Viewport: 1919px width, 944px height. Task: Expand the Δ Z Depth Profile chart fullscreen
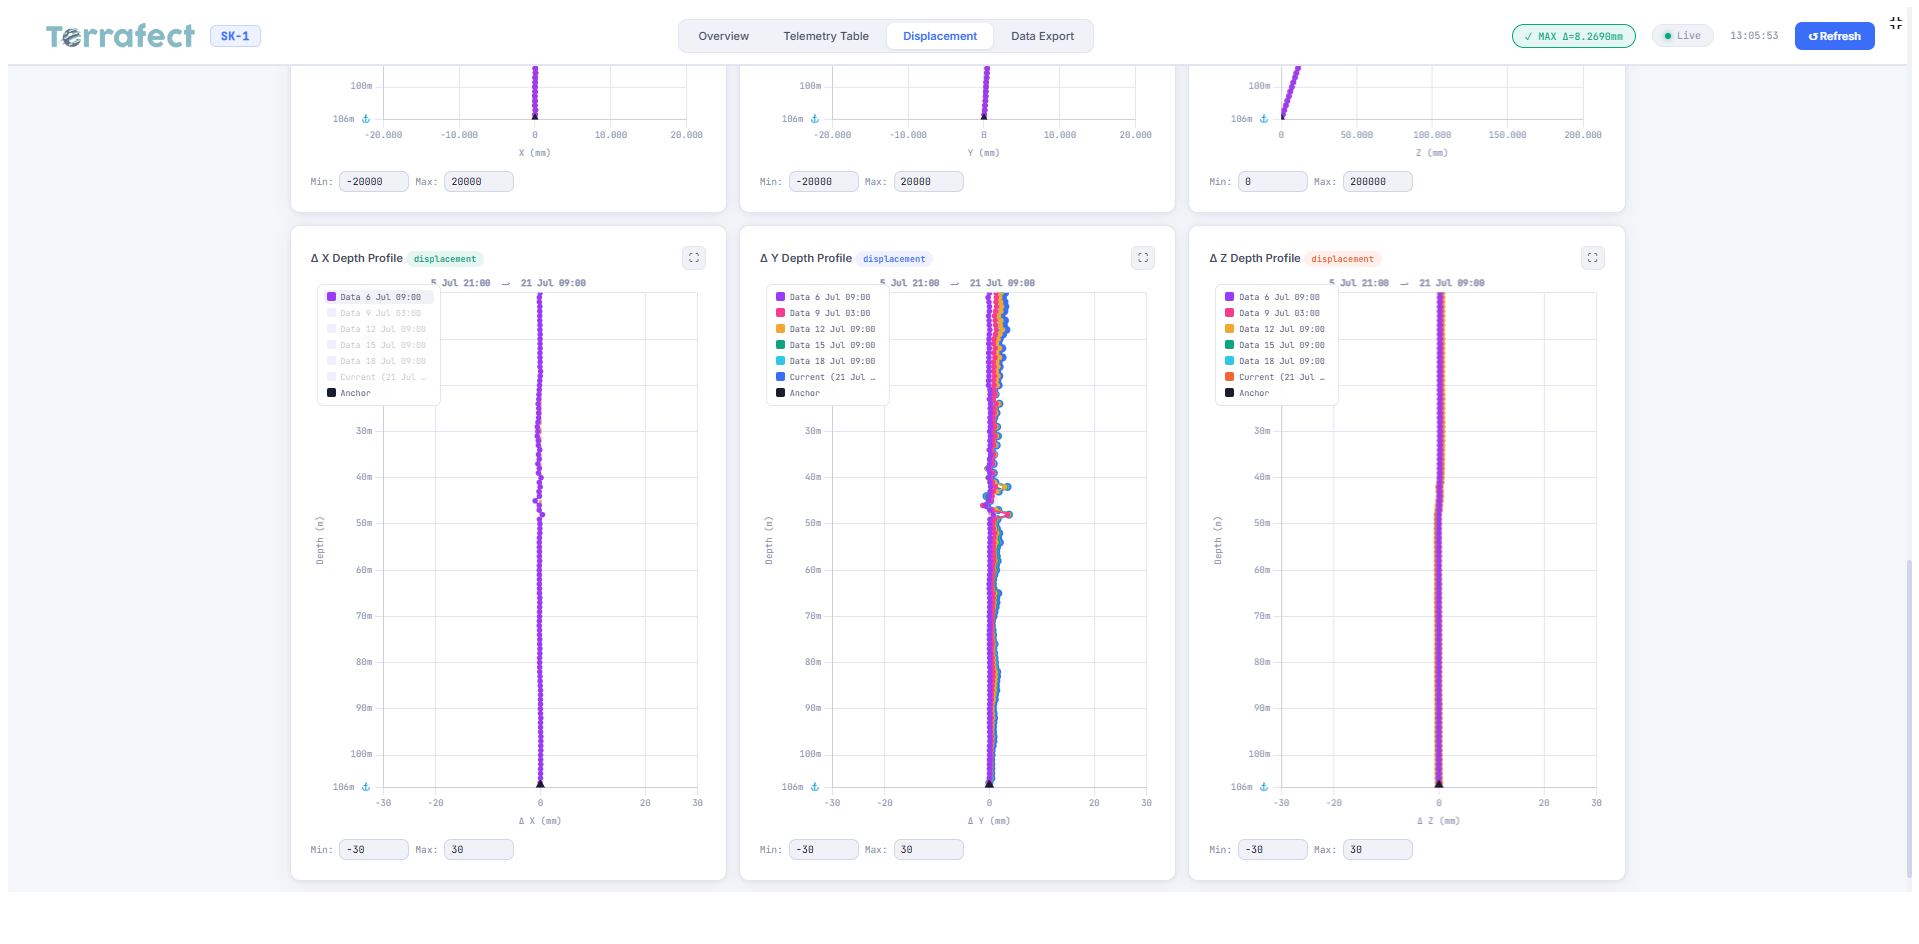(1592, 258)
